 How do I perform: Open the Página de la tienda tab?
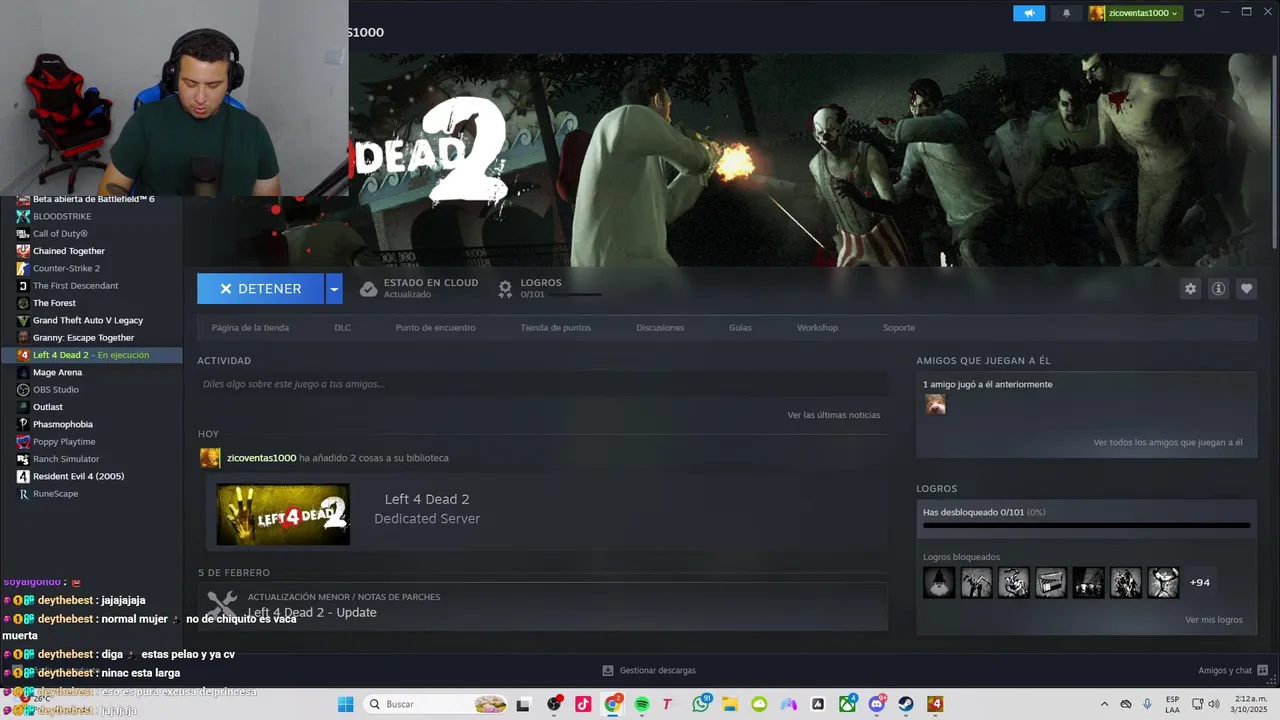click(250, 328)
